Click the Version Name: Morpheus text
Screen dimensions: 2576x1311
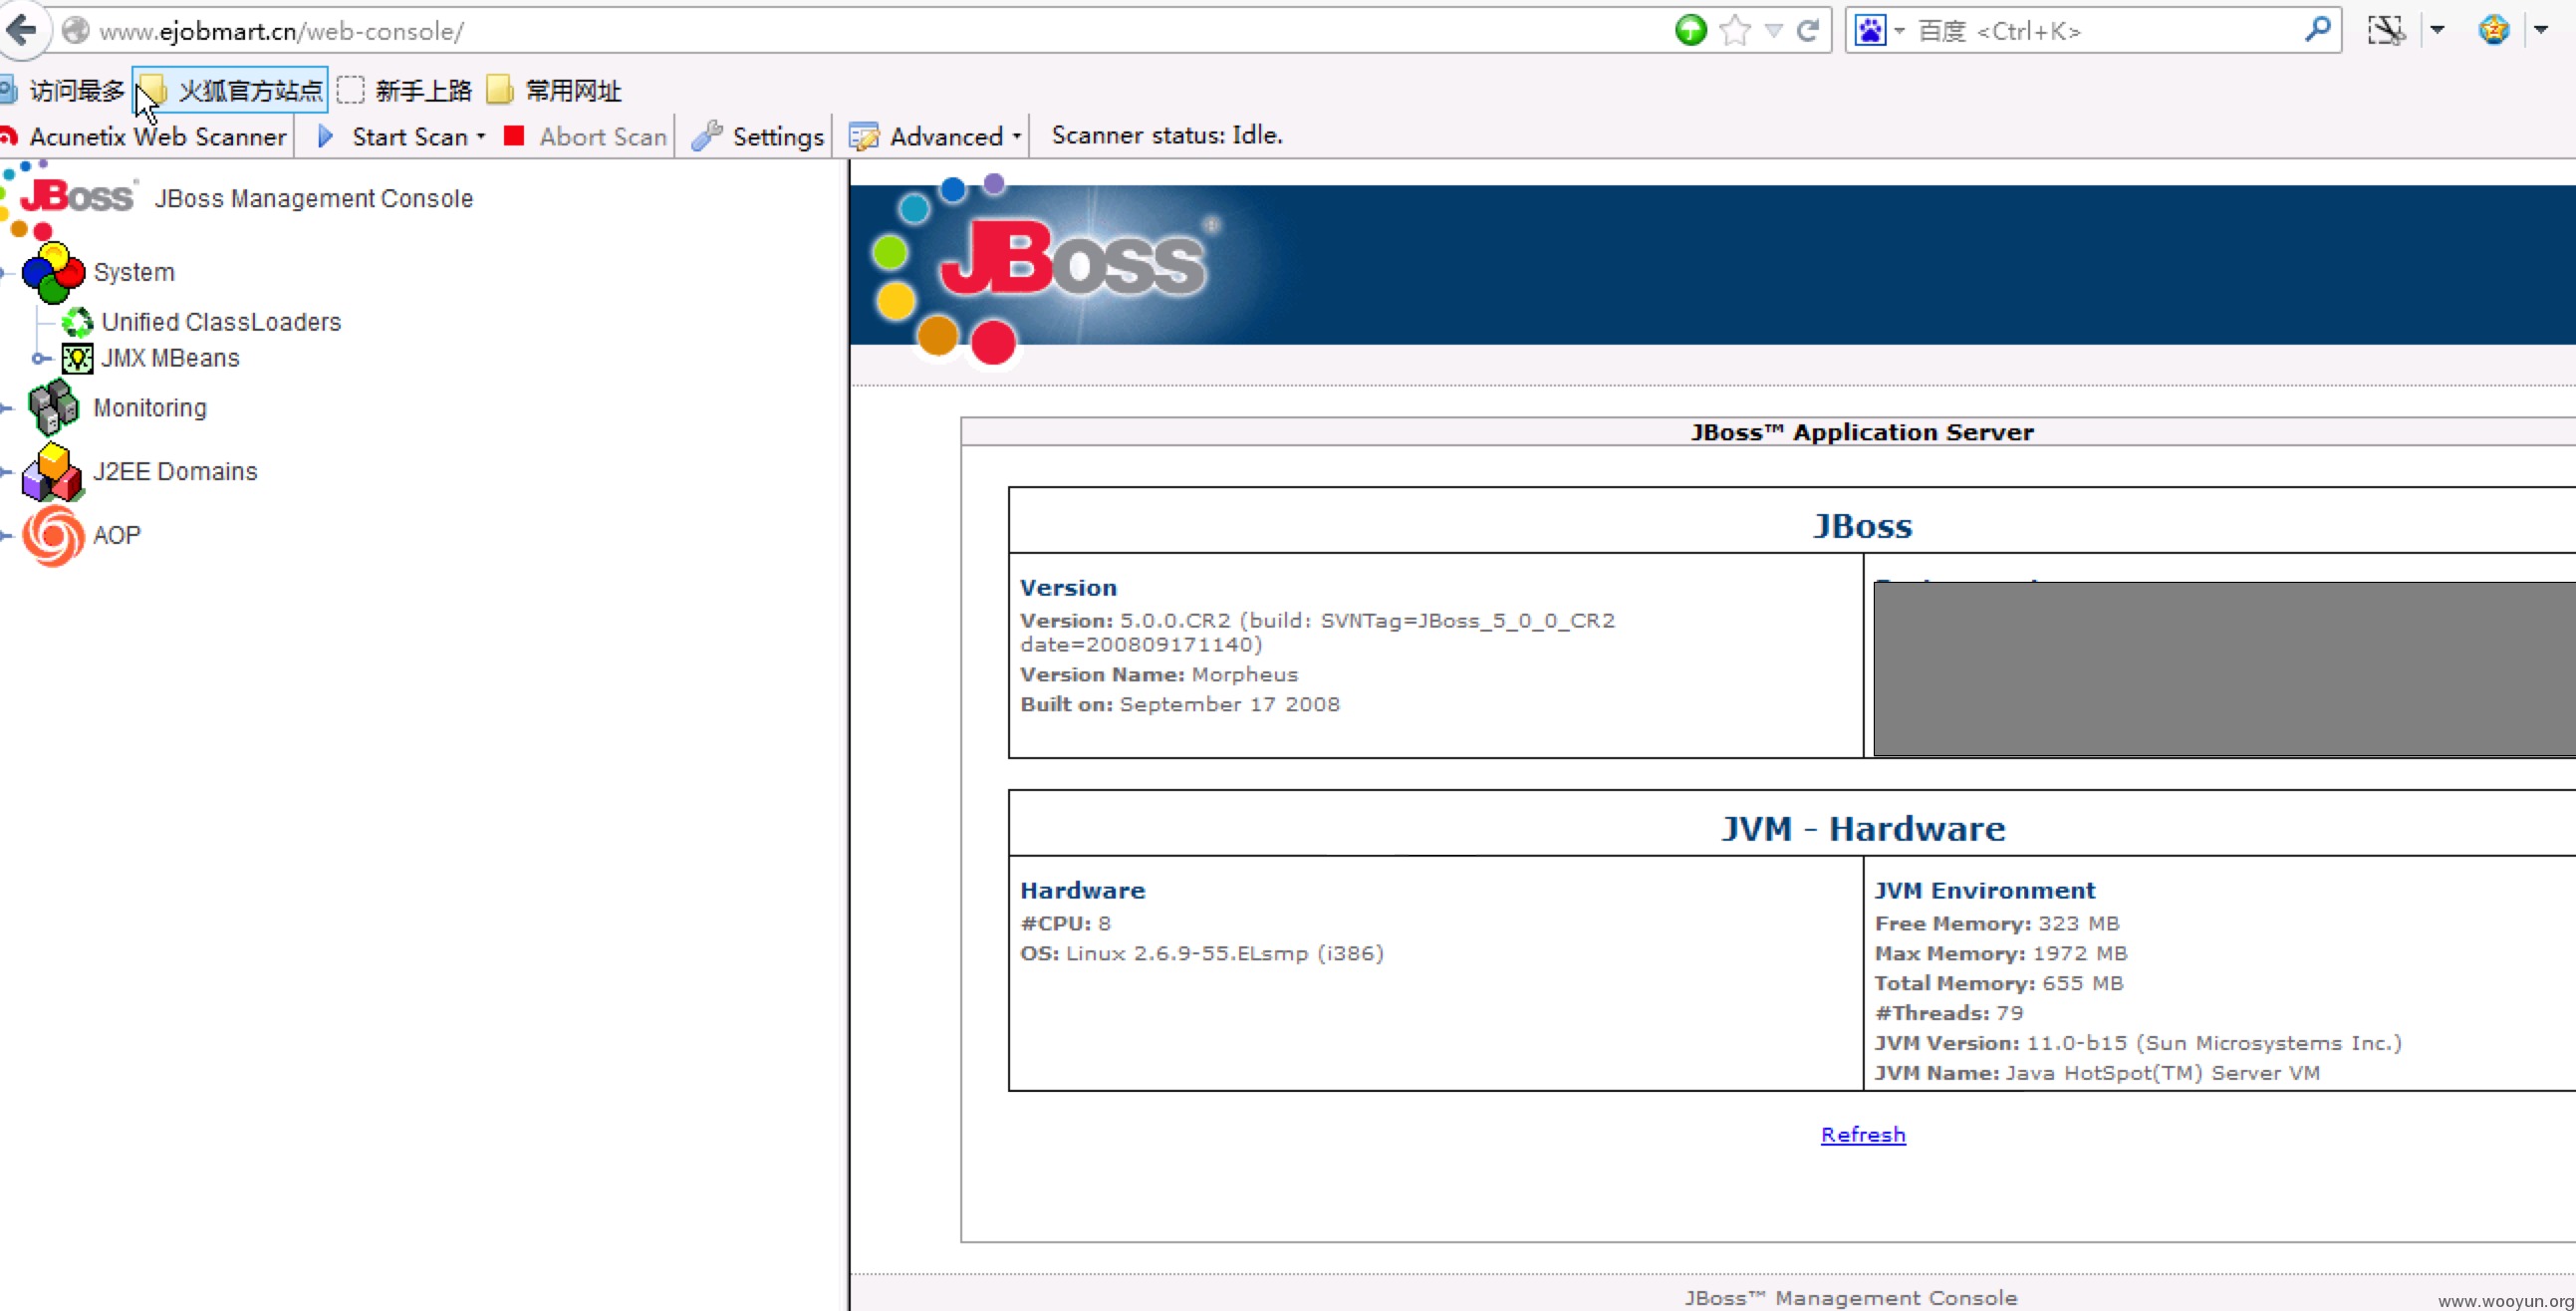[1159, 675]
